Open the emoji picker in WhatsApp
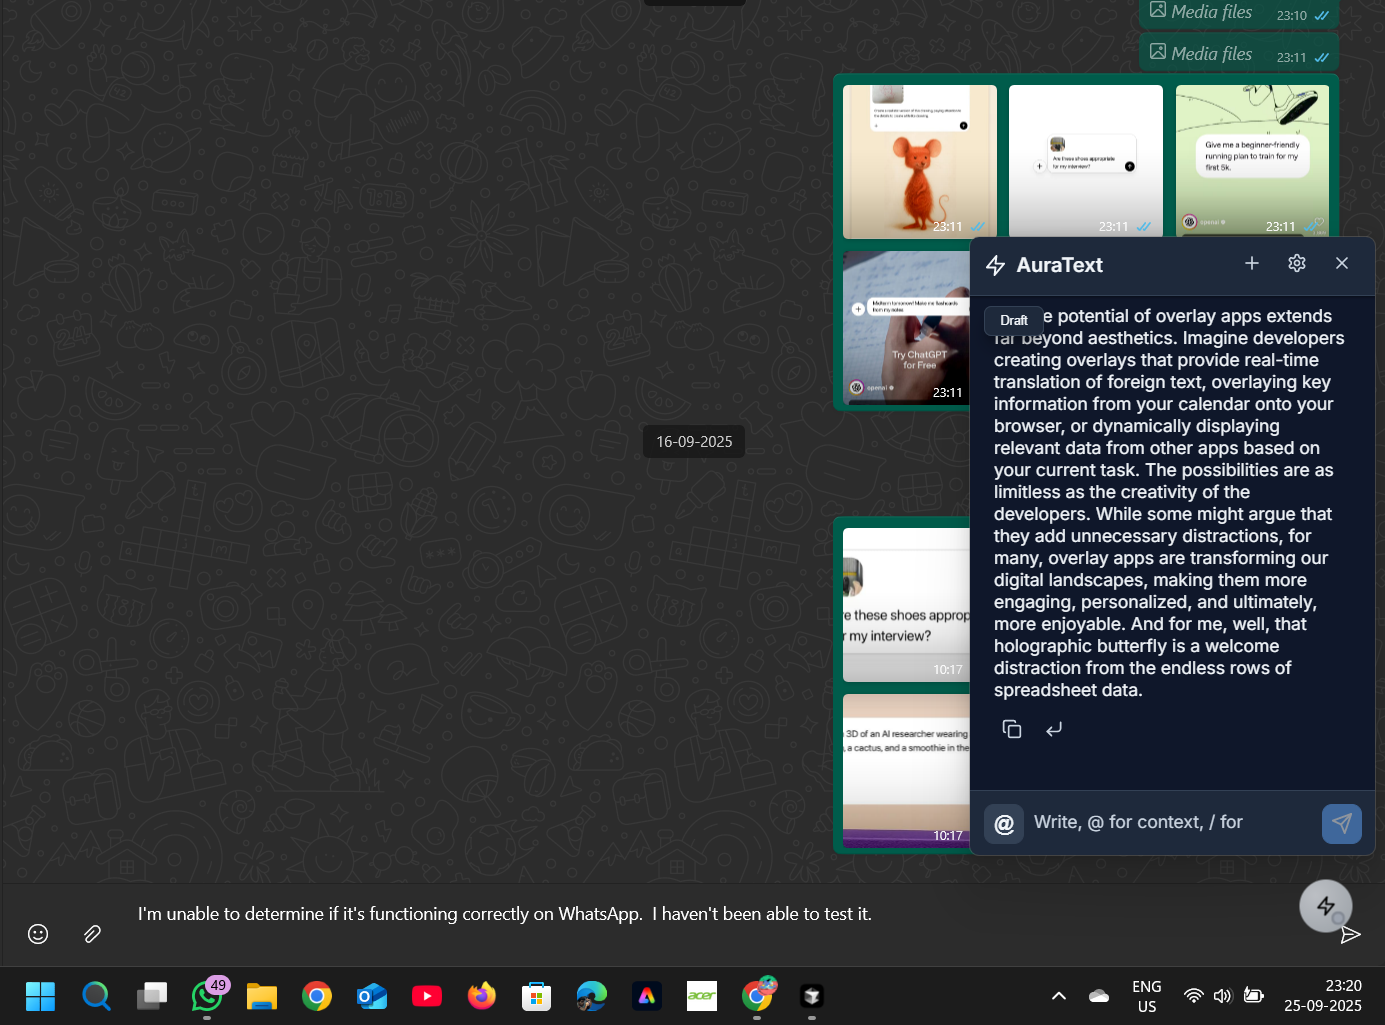 click(37, 933)
